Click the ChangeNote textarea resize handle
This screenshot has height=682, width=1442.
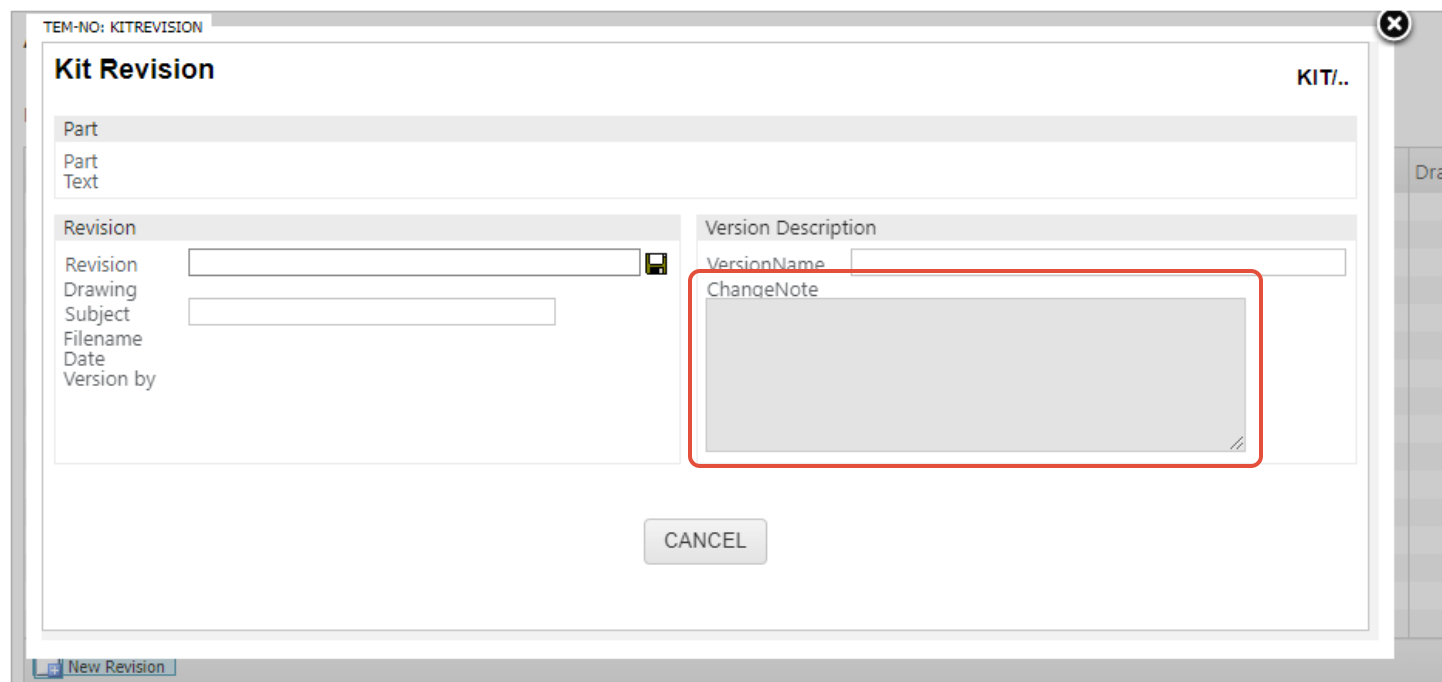(x=1237, y=443)
